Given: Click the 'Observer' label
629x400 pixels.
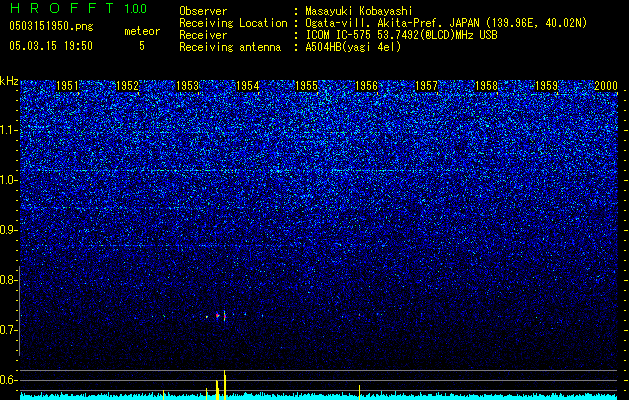Looking at the screenshot, I should pyautogui.click(x=203, y=12).
